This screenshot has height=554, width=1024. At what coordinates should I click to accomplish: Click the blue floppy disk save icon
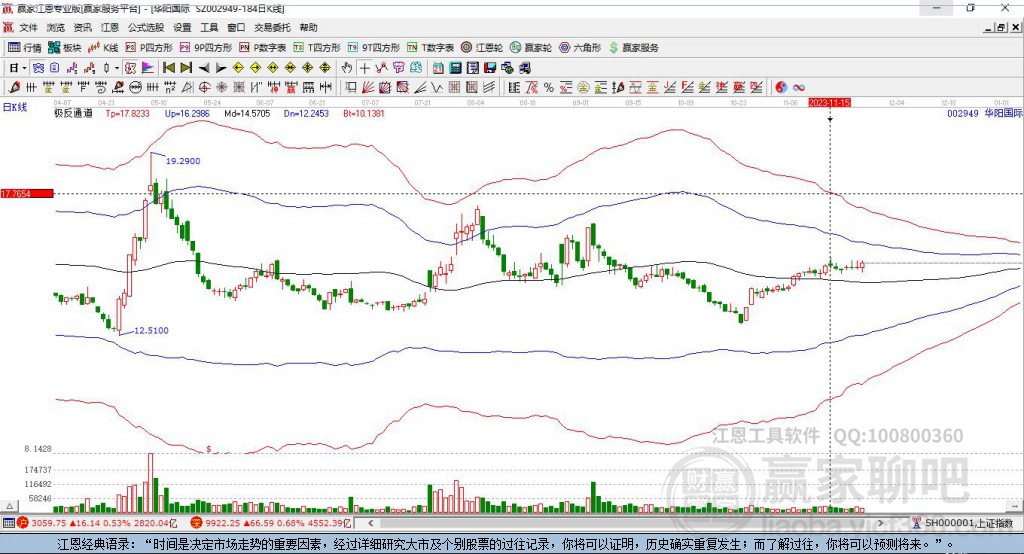coord(490,68)
